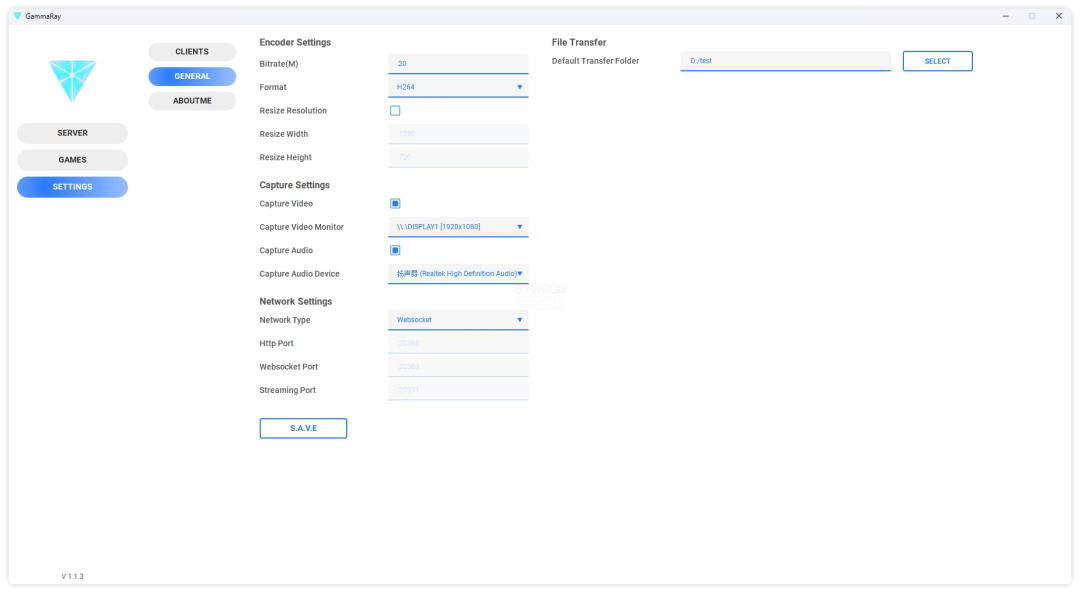The width and height of the screenshot is (1080, 593).
Task: Edit the Bitrate(M) field
Action: coord(458,63)
